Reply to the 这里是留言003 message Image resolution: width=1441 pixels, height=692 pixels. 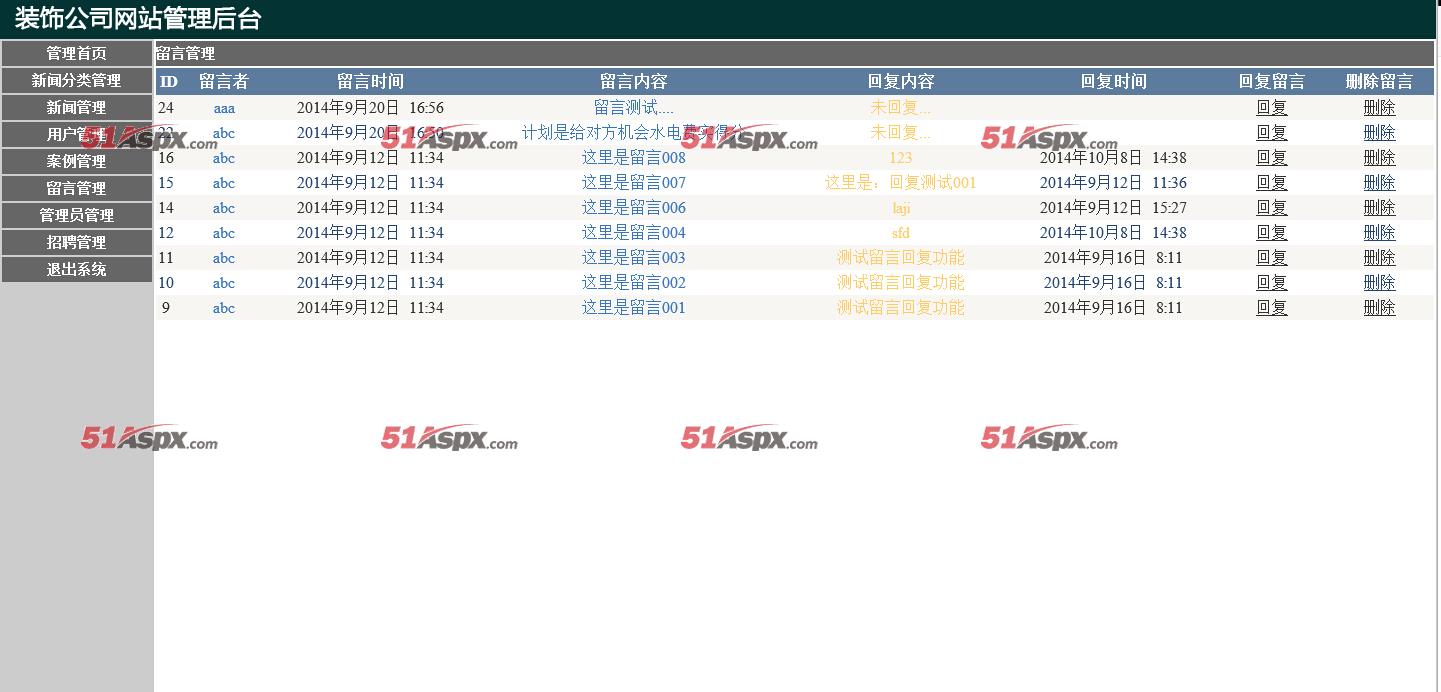tap(1272, 257)
